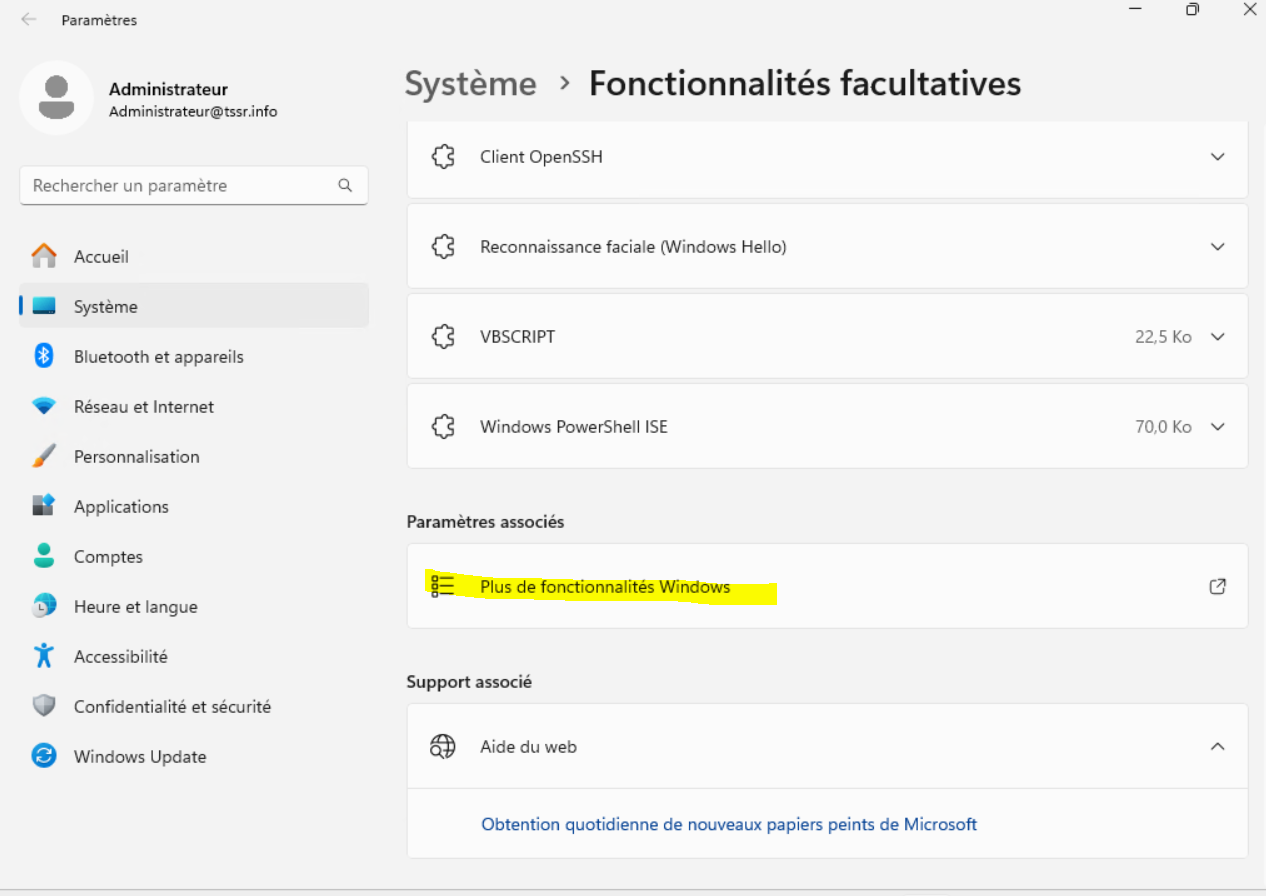Click the search magnifier icon
The height and width of the screenshot is (896, 1266).
345,185
